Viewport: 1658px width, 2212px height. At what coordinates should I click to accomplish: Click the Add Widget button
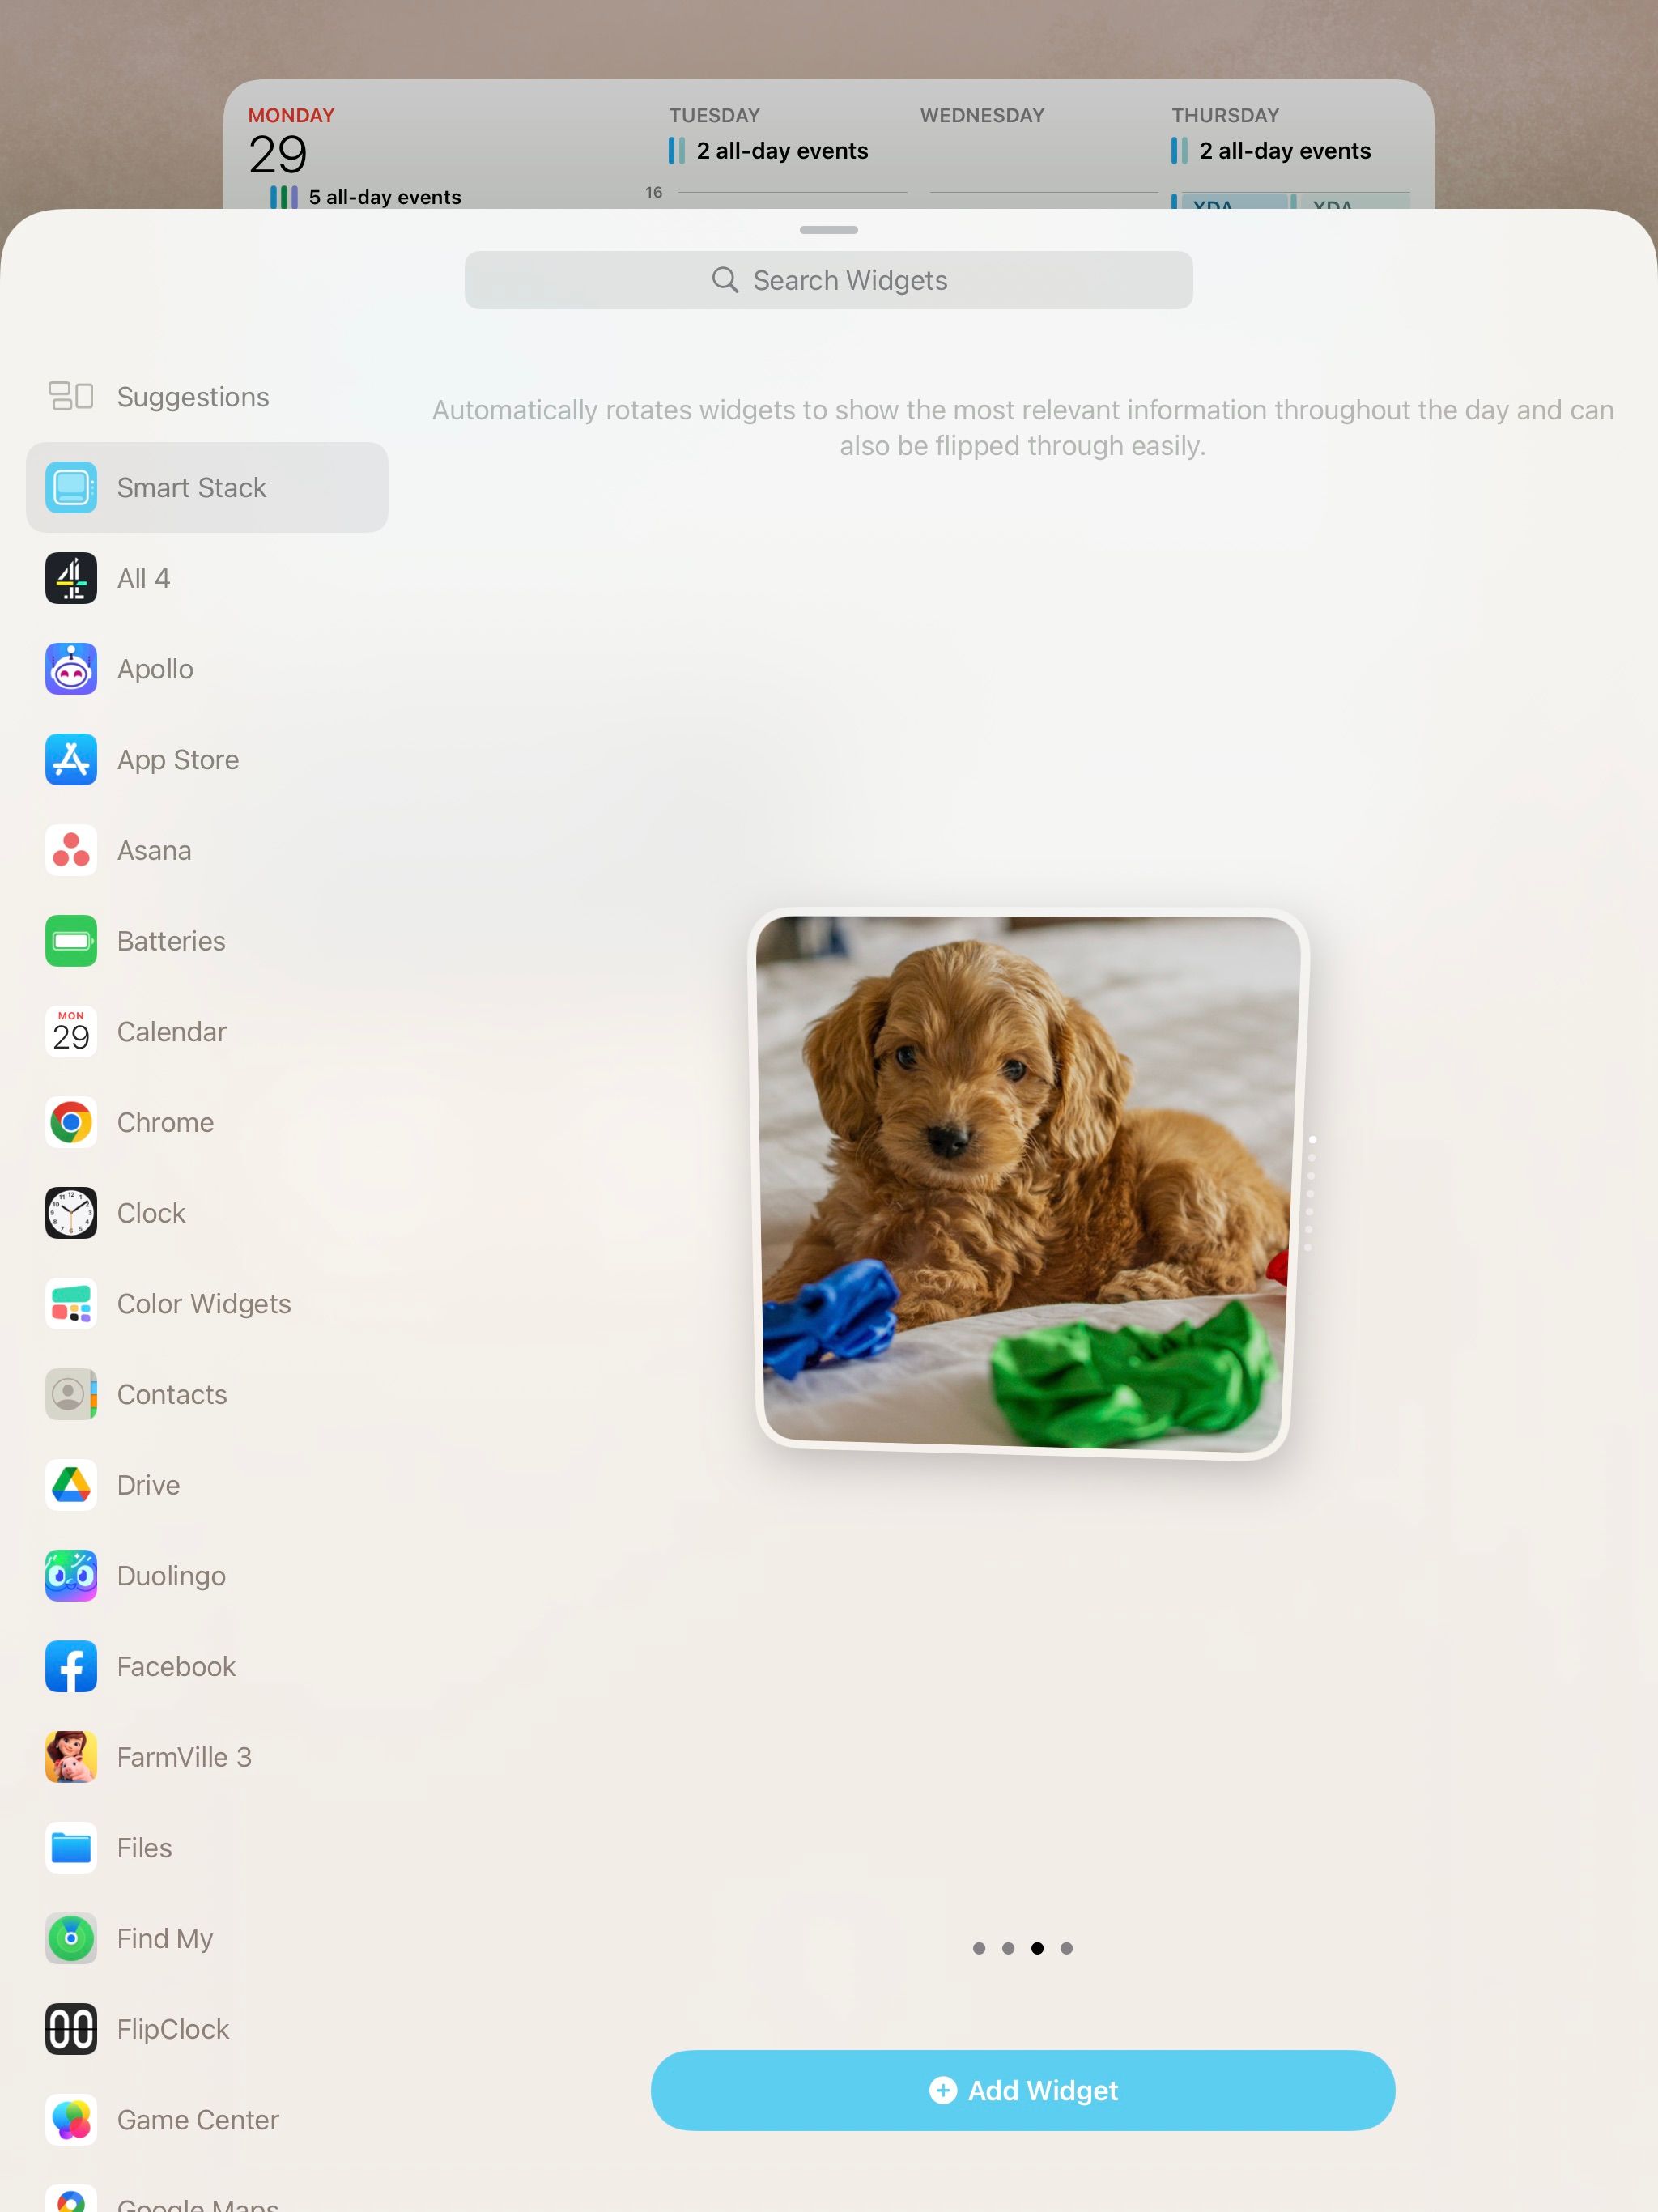(x=1022, y=2088)
